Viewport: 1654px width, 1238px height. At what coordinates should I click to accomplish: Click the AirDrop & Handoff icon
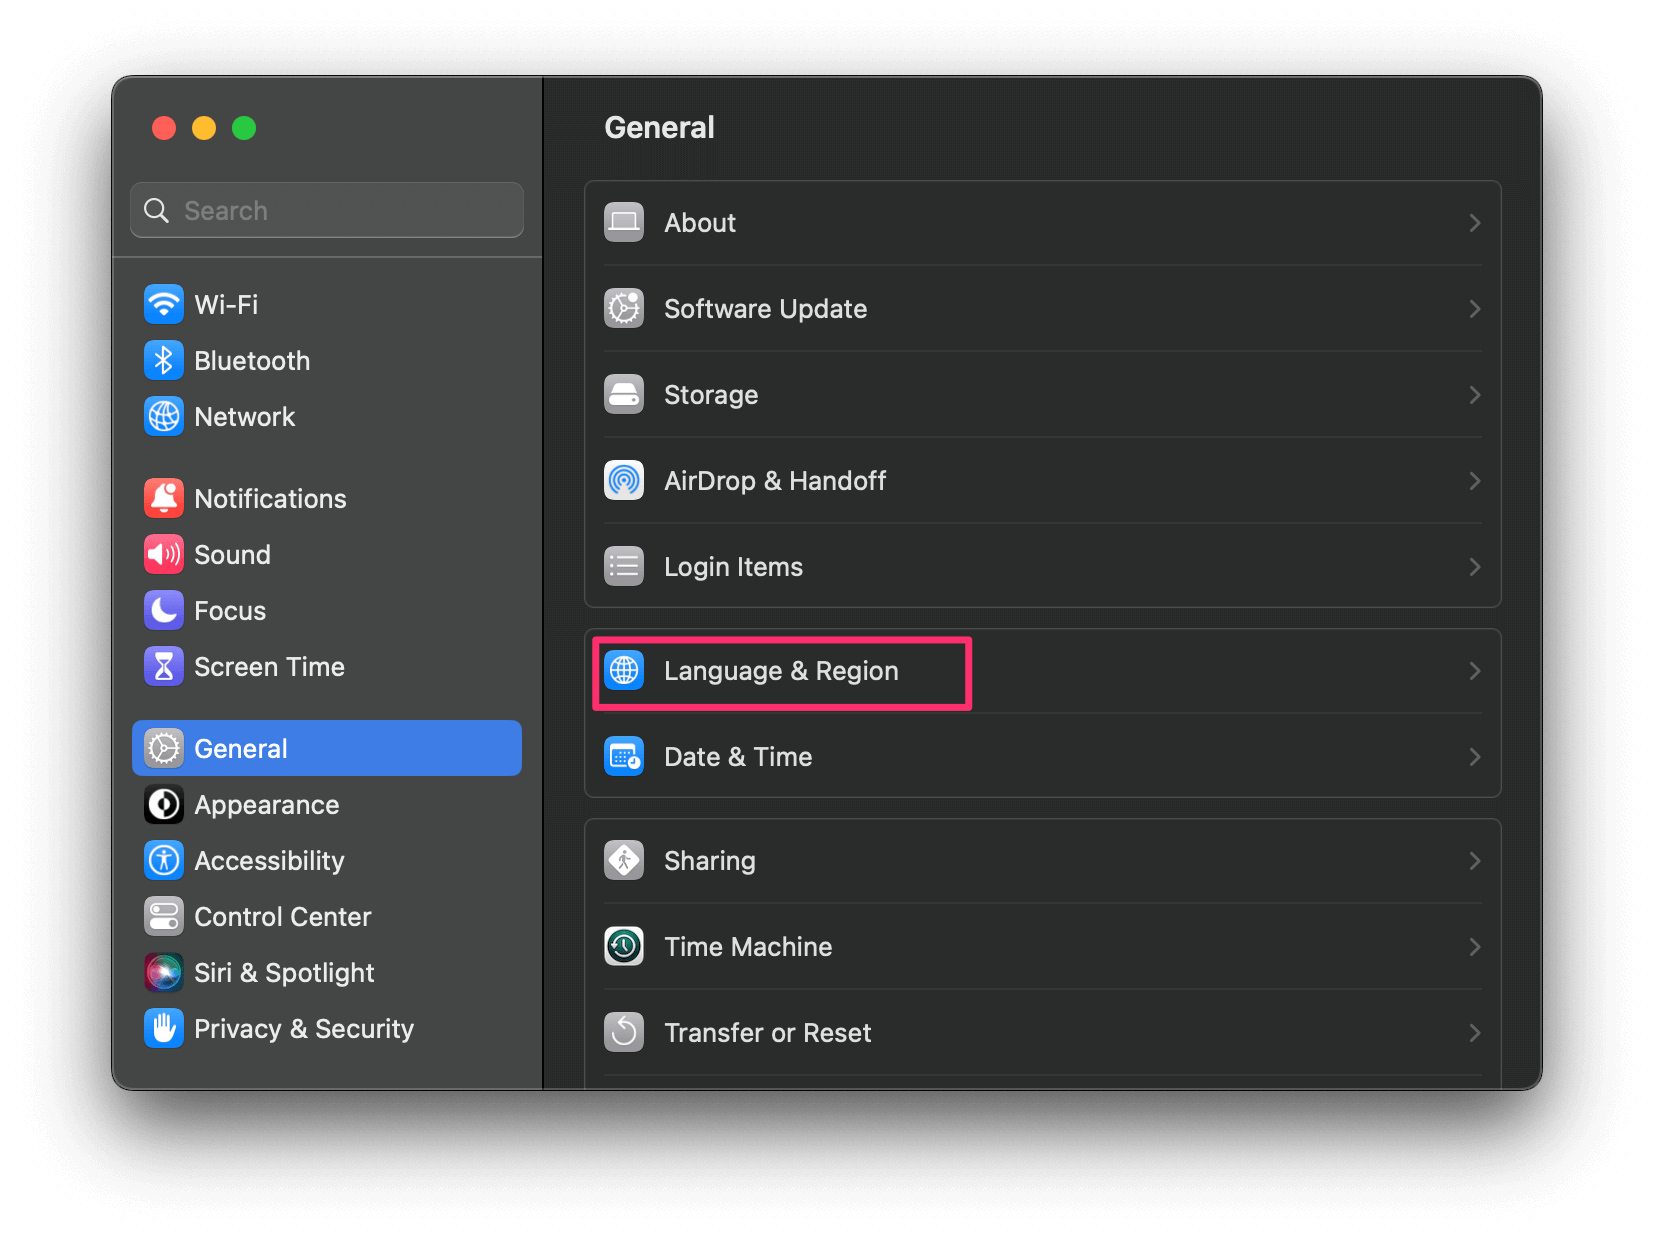click(x=624, y=480)
